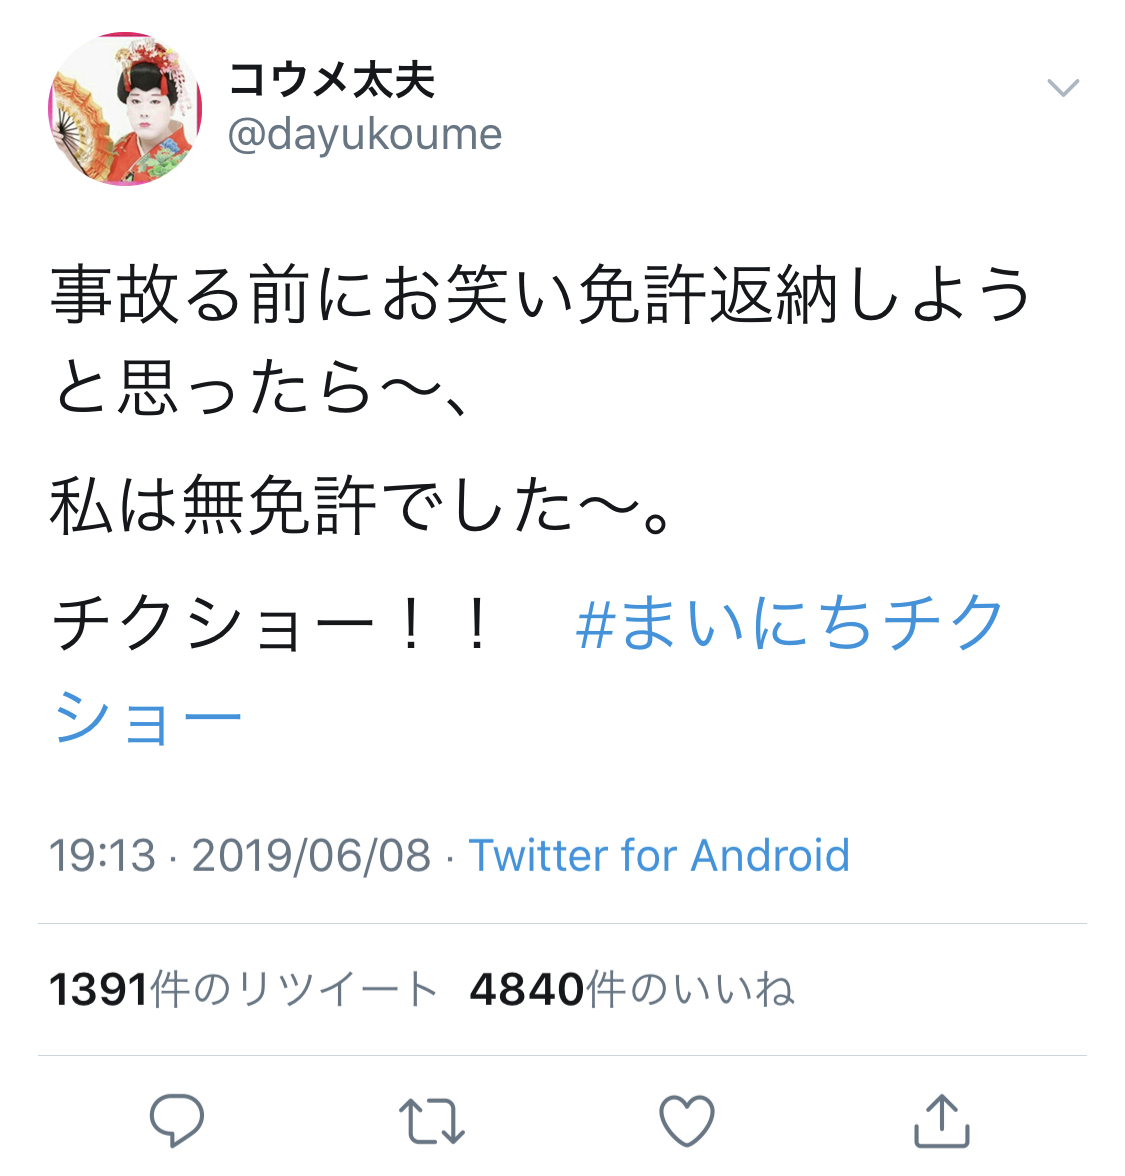Click the line 私は無免許でした〜。

tap(360, 506)
